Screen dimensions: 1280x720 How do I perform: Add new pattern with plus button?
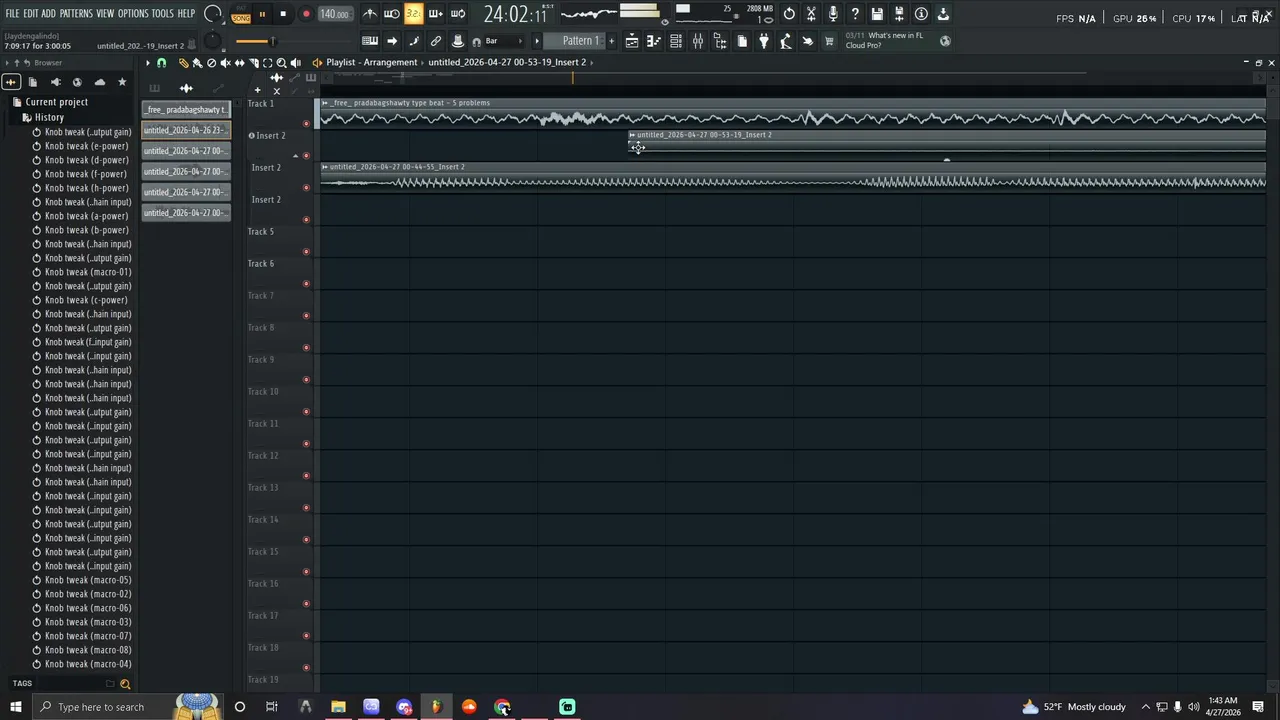(x=612, y=41)
